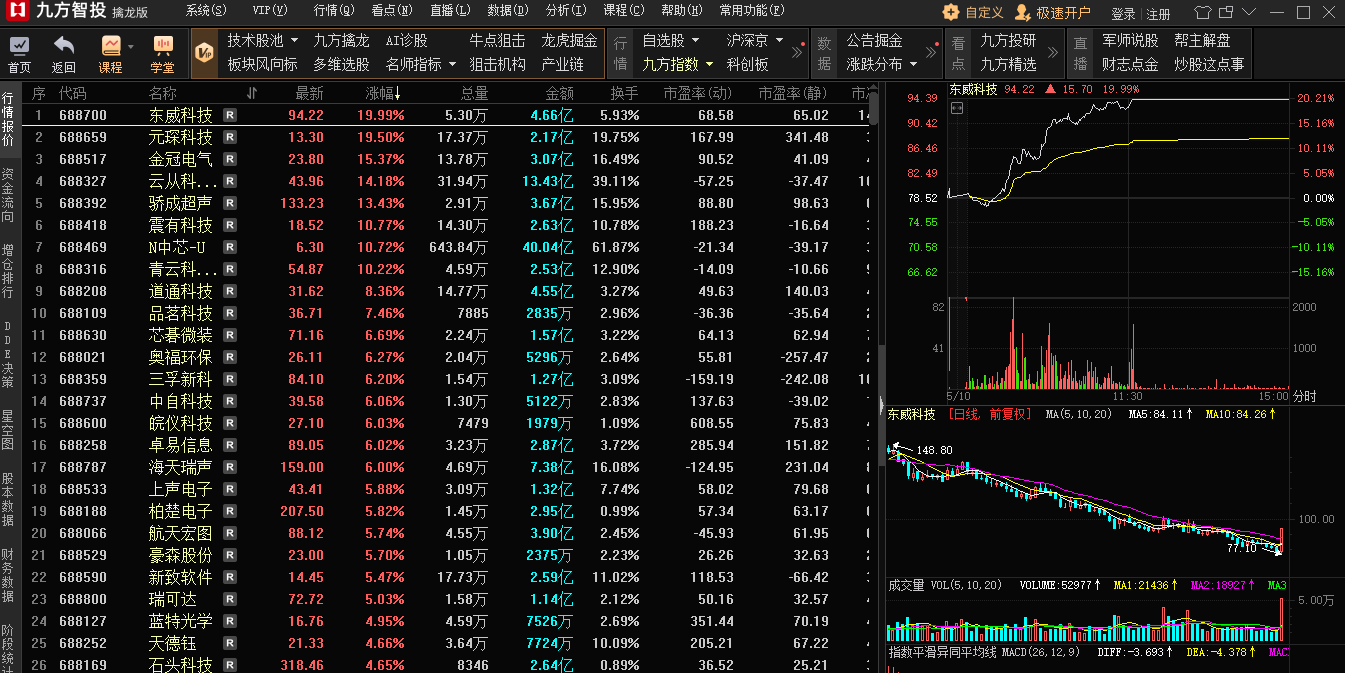Click the 极速开户 fast account icon
Image resolution: width=1345 pixels, height=673 pixels.
pyautogui.click(x=1022, y=13)
